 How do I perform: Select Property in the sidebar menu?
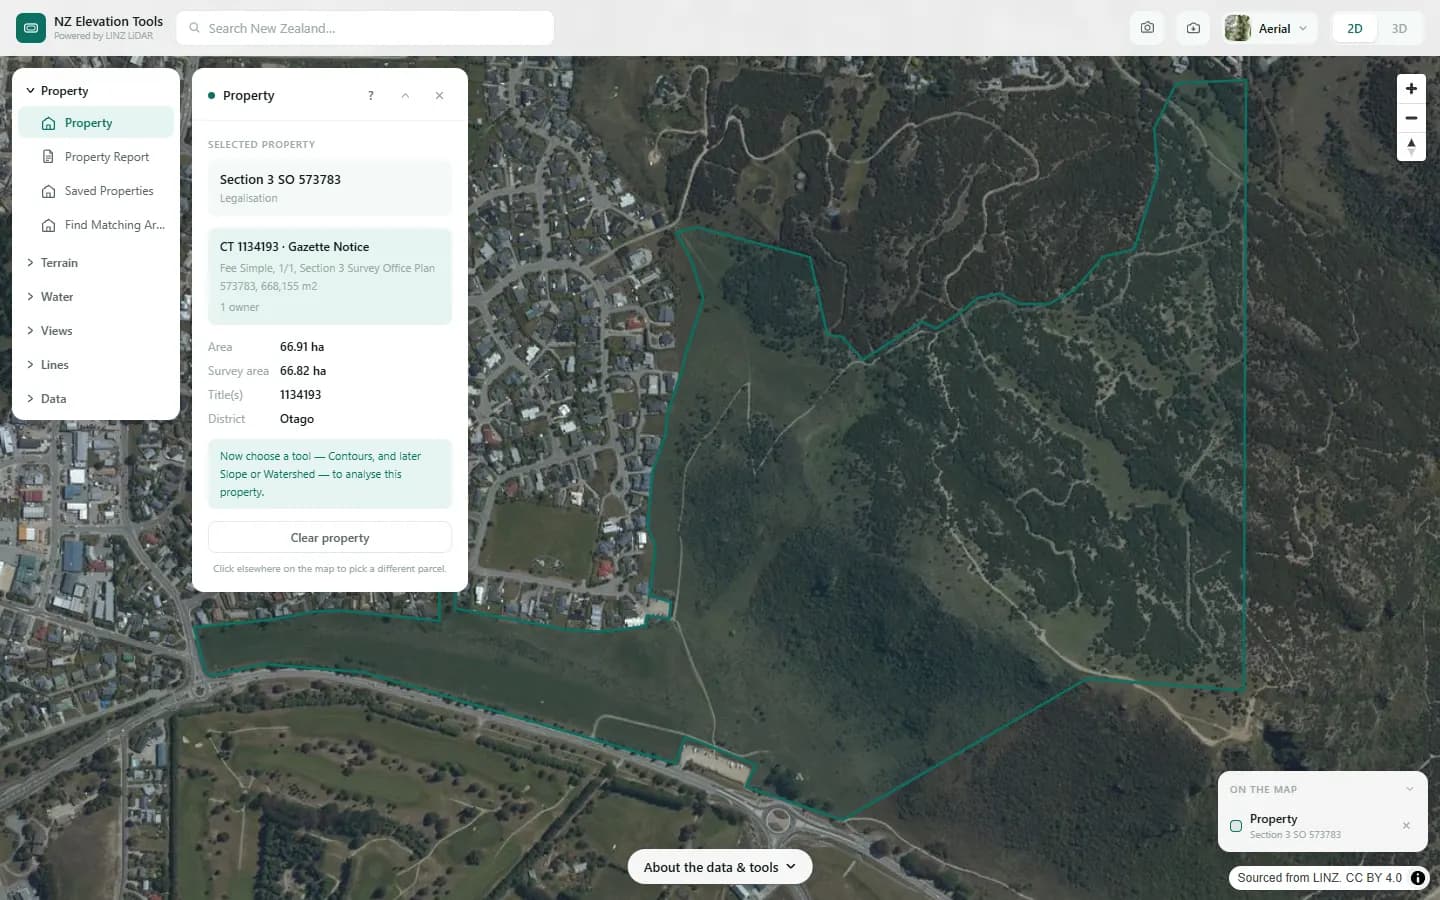pos(96,123)
